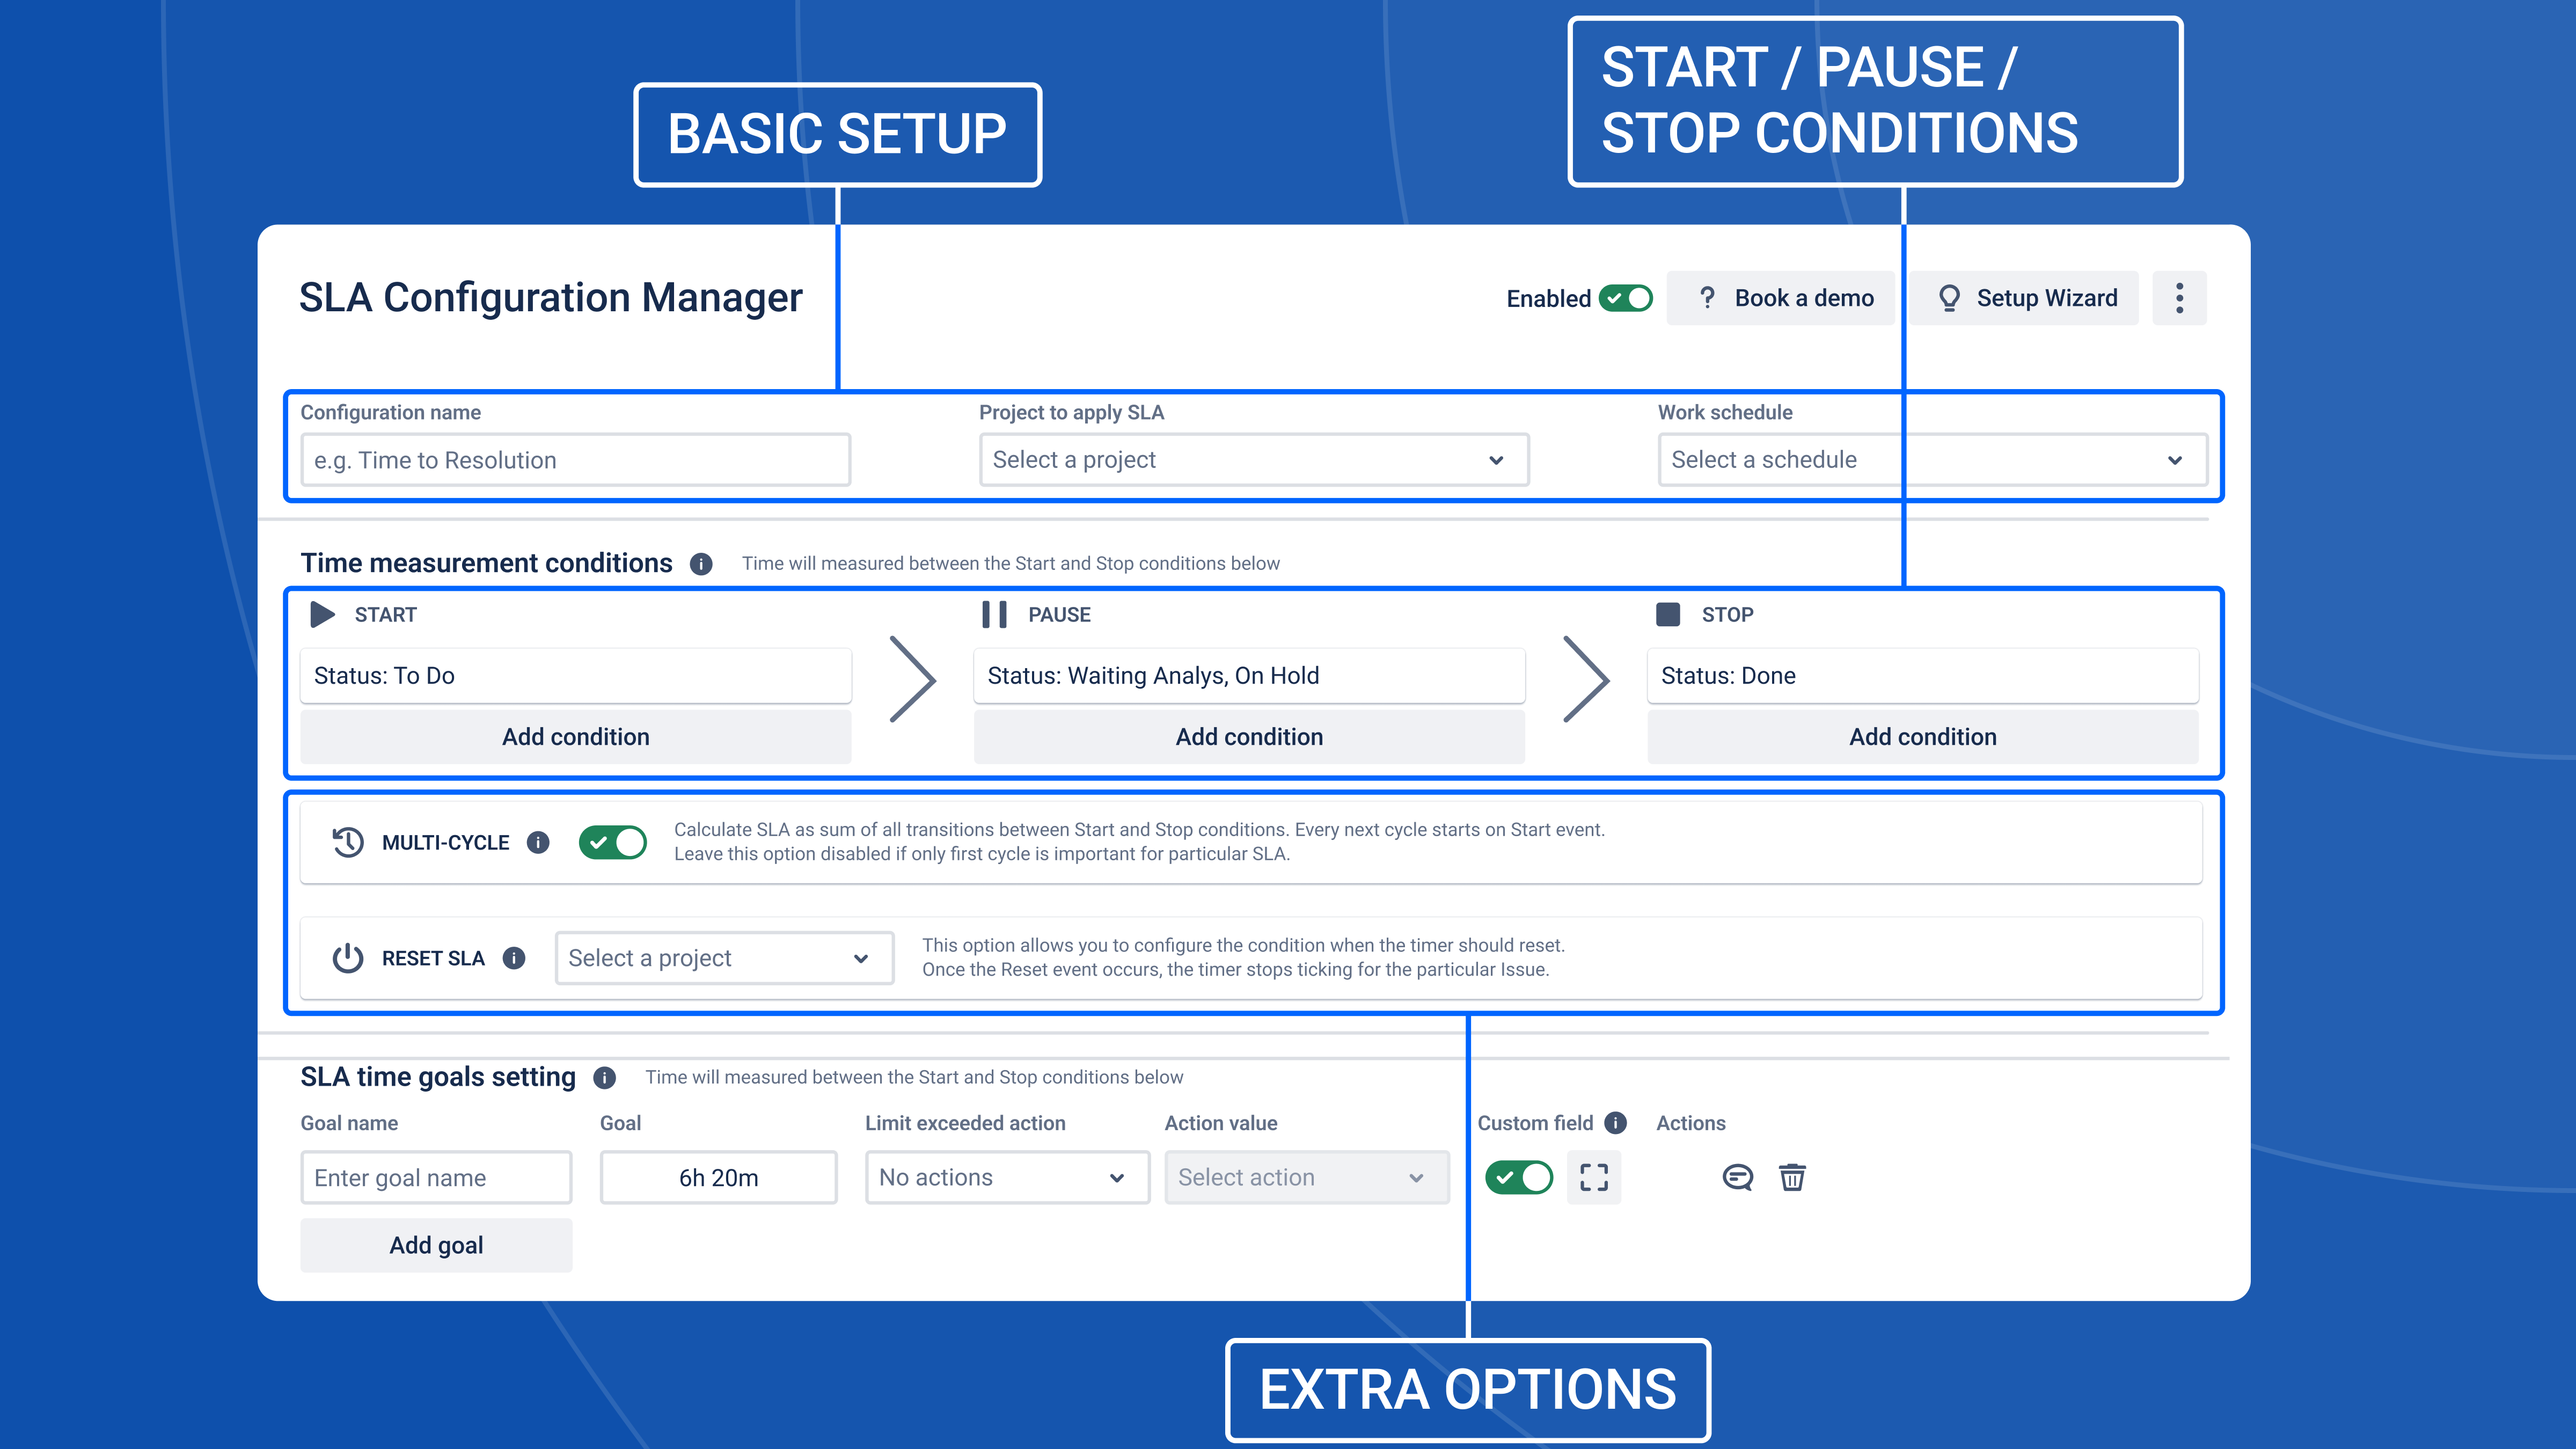Screen dimensions: 2576x1449
Task: Open the three-dot more options menu
Action: 2179,298
